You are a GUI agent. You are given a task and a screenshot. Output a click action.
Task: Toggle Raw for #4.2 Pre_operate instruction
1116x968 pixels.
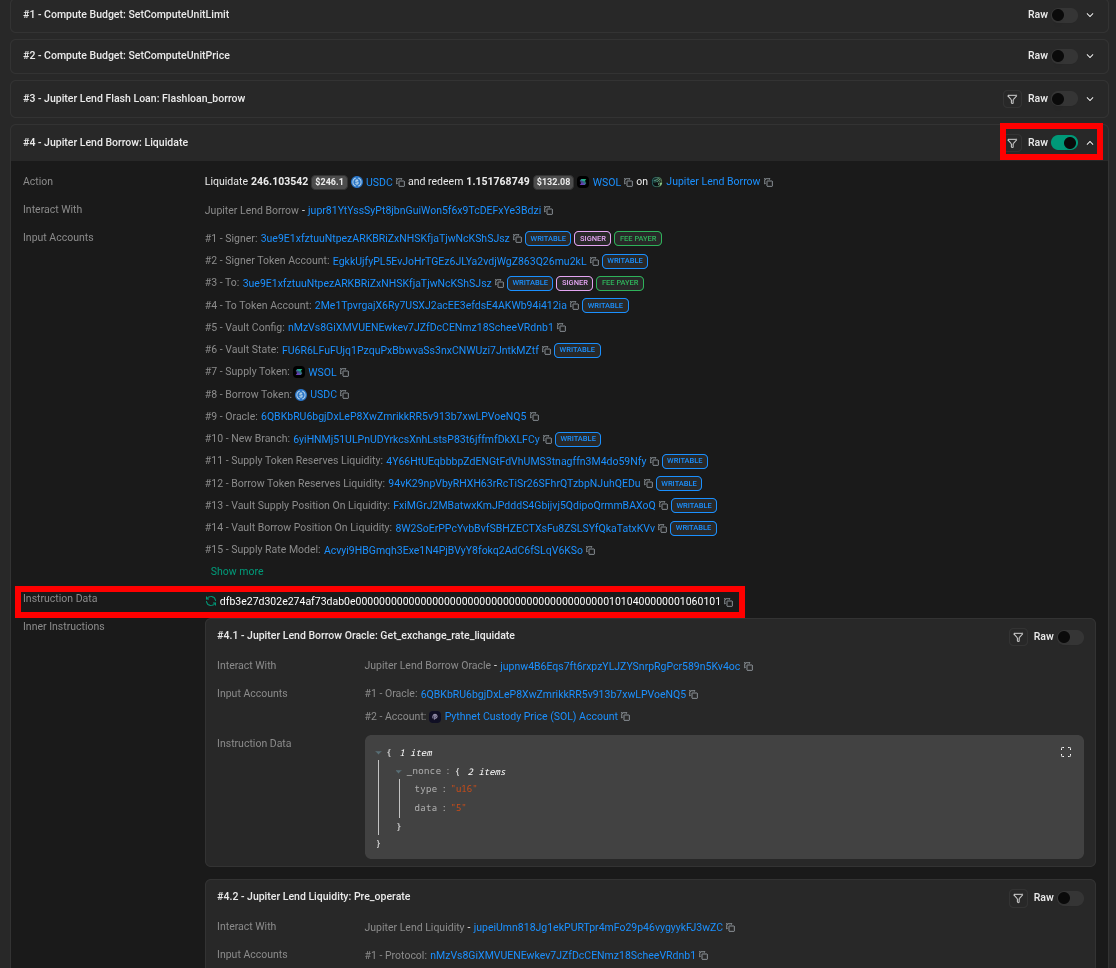click(1070, 898)
